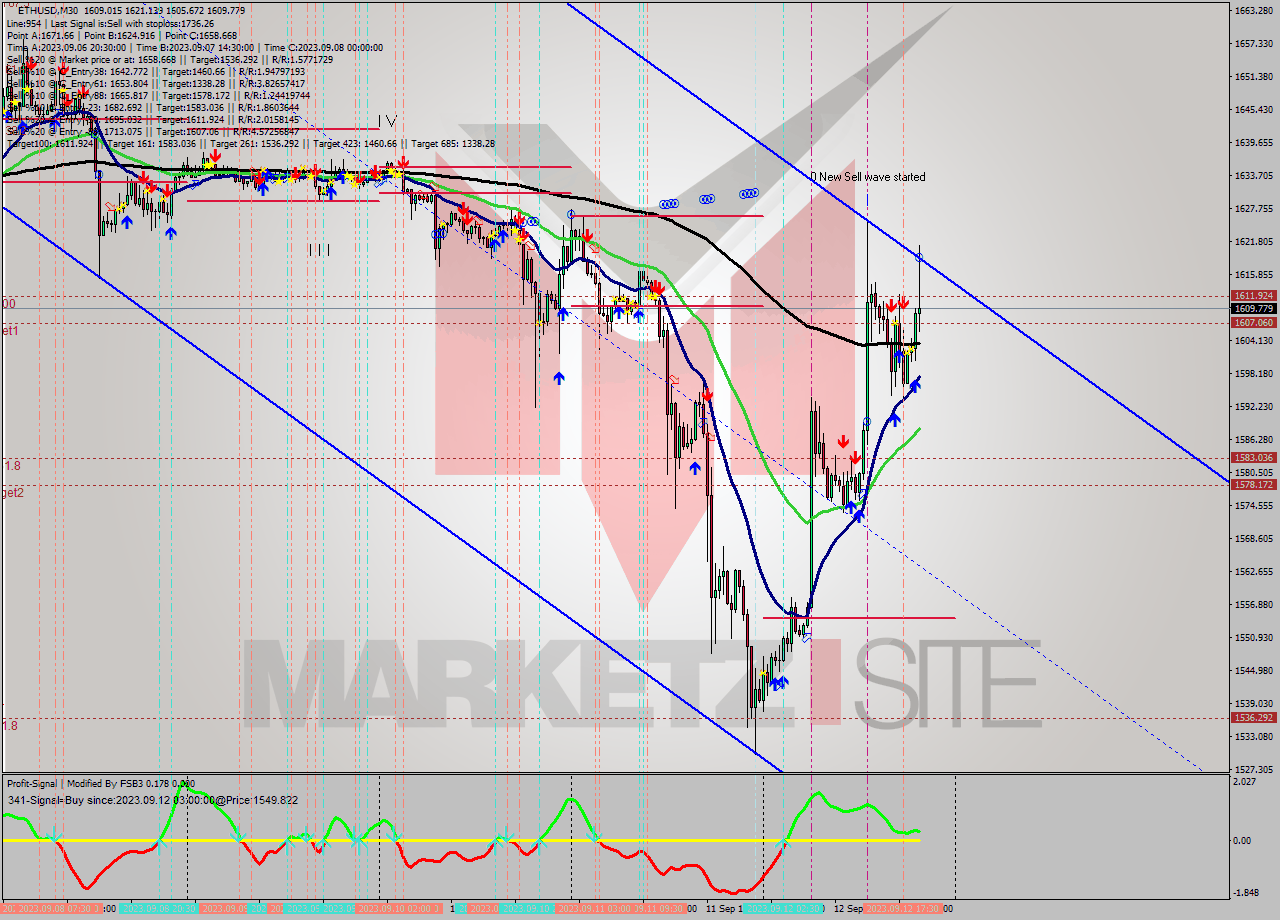Click the red 1611.924 price level tag
This screenshot has height=920, width=1280.
(1253, 296)
